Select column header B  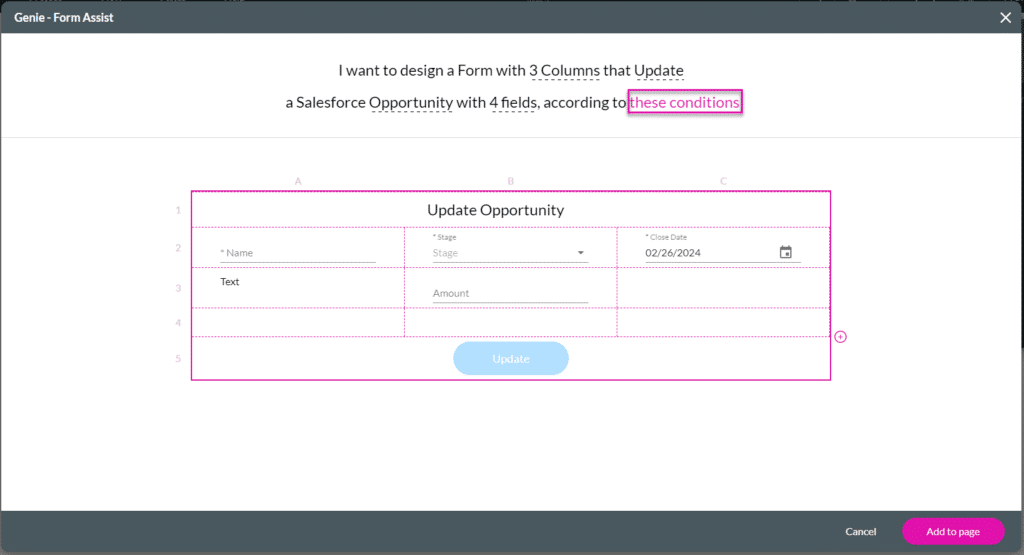click(x=510, y=181)
